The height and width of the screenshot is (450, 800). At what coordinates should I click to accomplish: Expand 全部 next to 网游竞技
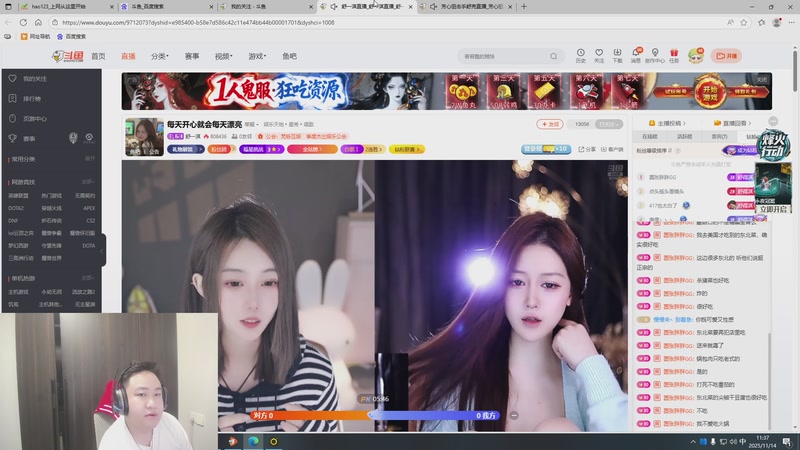pyautogui.click(x=88, y=182)
